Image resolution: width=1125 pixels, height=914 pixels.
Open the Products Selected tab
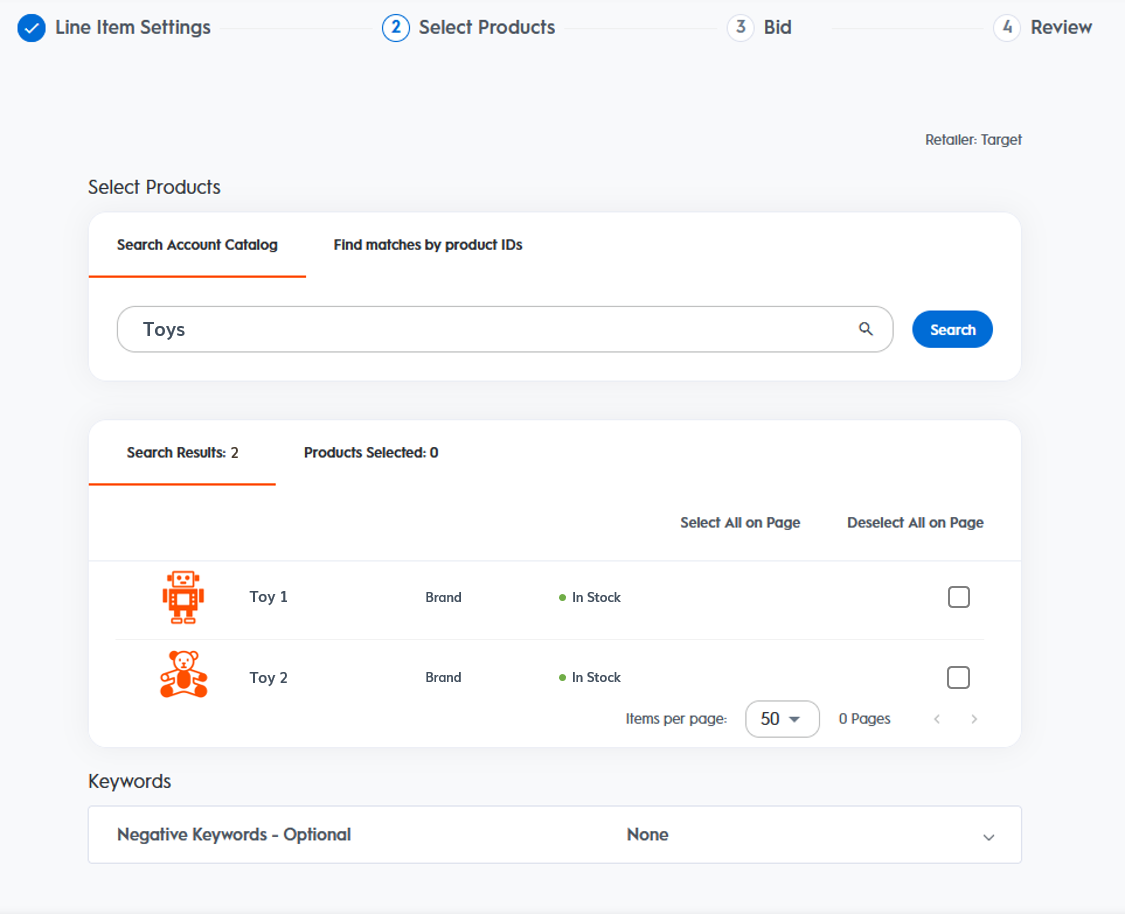(371, 453)
